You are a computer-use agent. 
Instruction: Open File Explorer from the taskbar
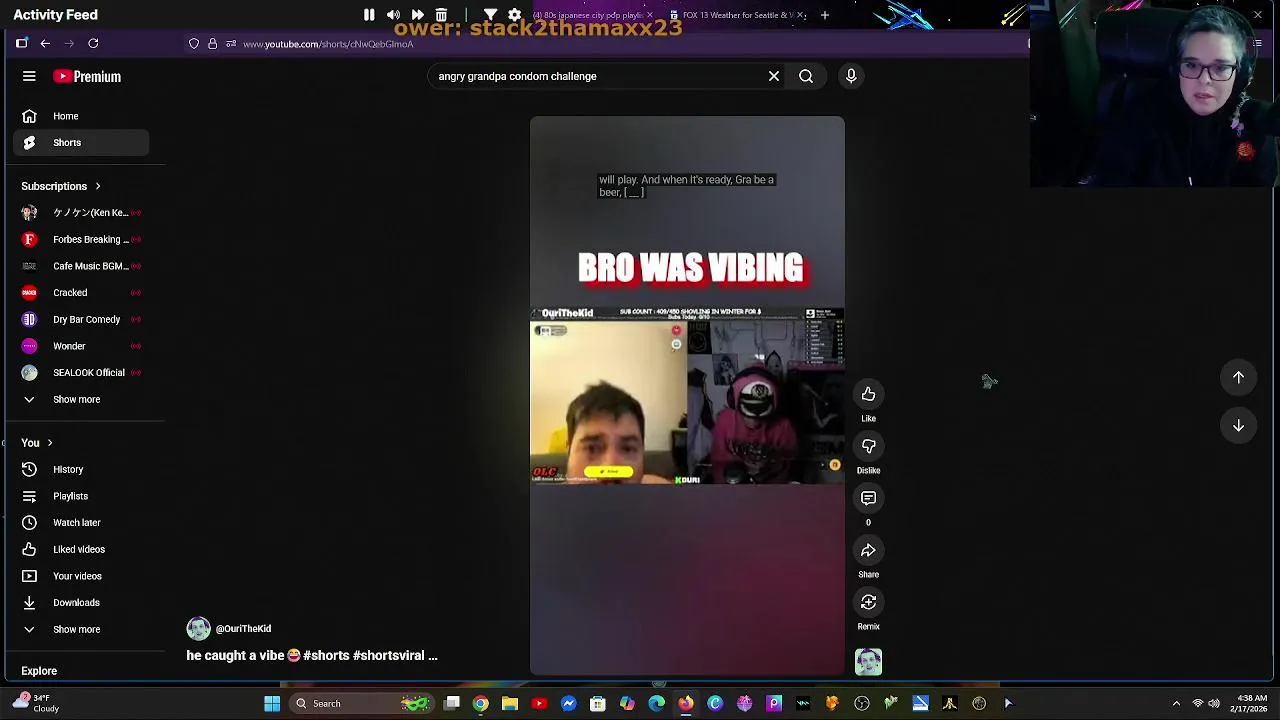pos(510,703)
